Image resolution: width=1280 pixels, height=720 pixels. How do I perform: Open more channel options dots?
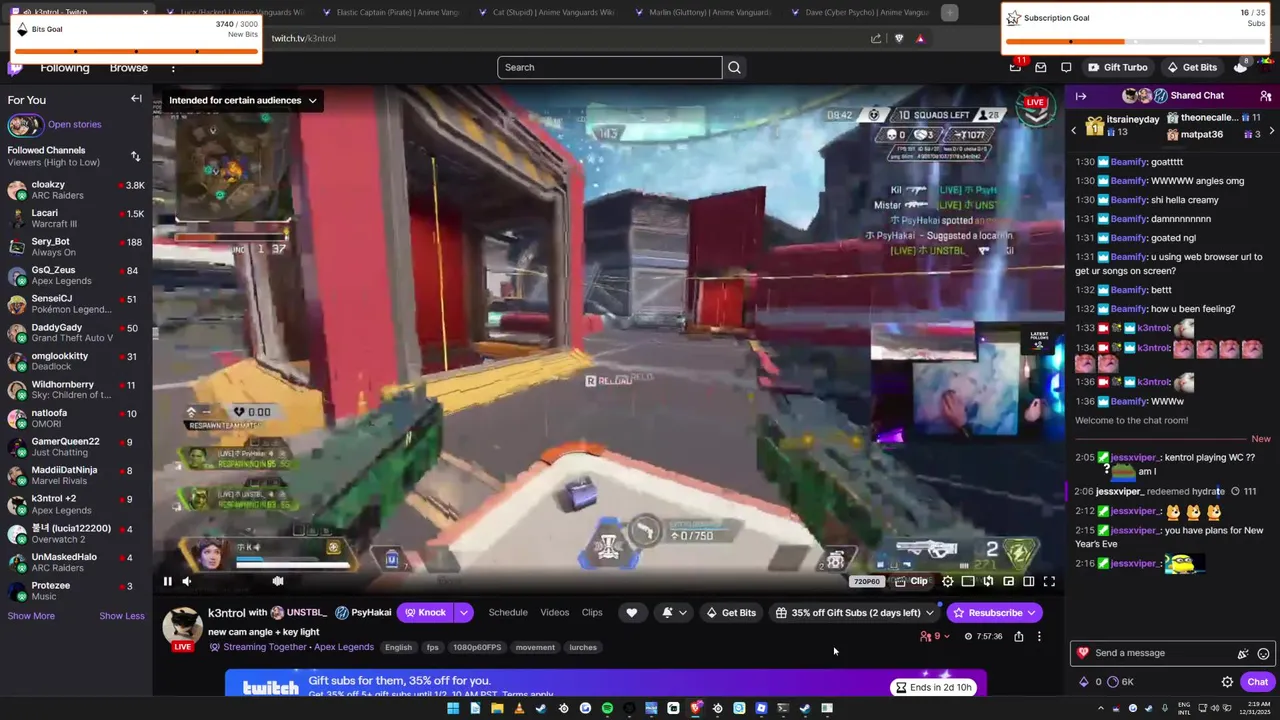pos(1039,636)
